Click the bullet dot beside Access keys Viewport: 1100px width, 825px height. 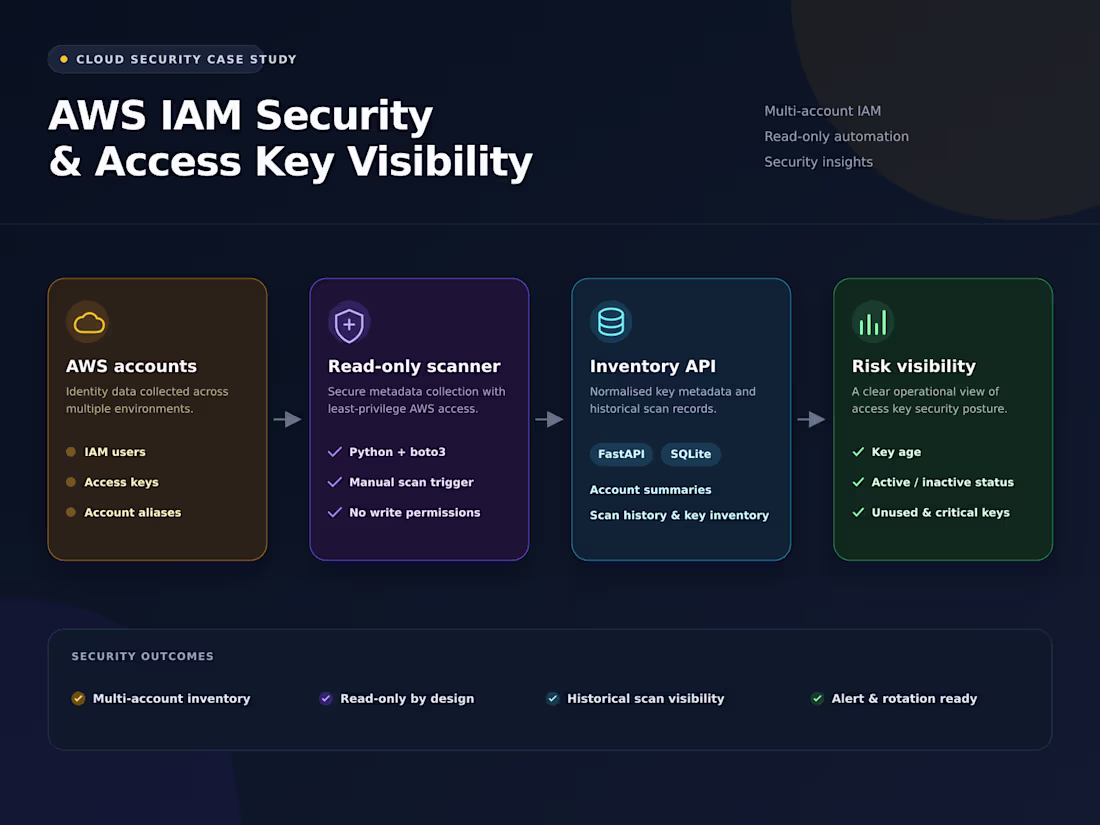coord(71,482)
